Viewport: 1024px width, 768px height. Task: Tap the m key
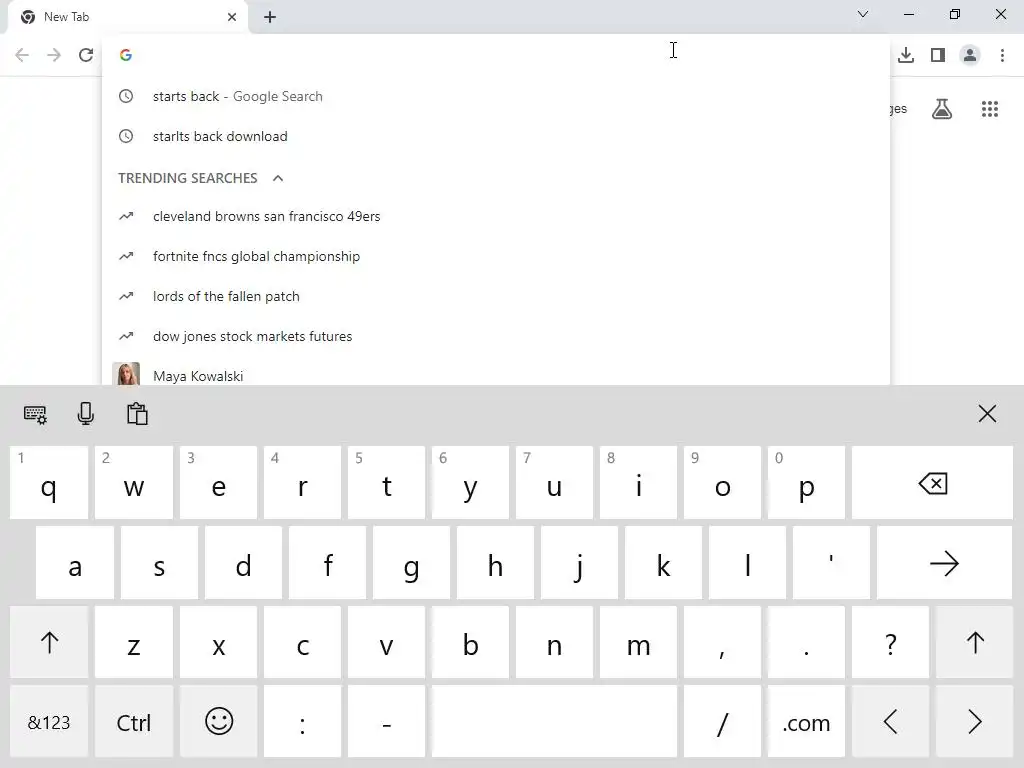(639, 643)
